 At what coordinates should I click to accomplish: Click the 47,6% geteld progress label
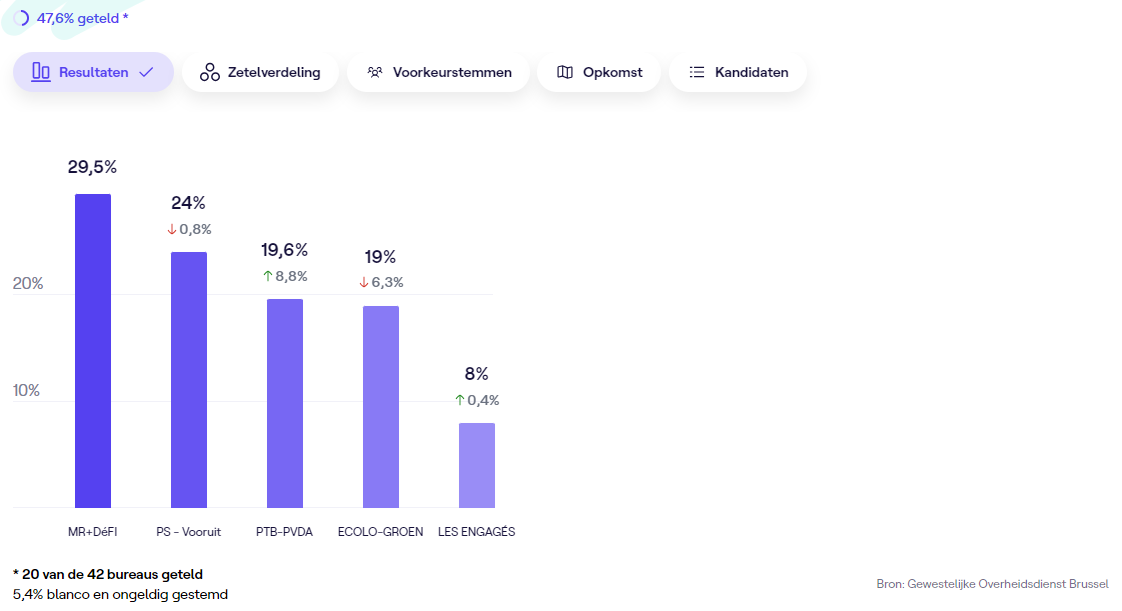[x=82, y=18]
